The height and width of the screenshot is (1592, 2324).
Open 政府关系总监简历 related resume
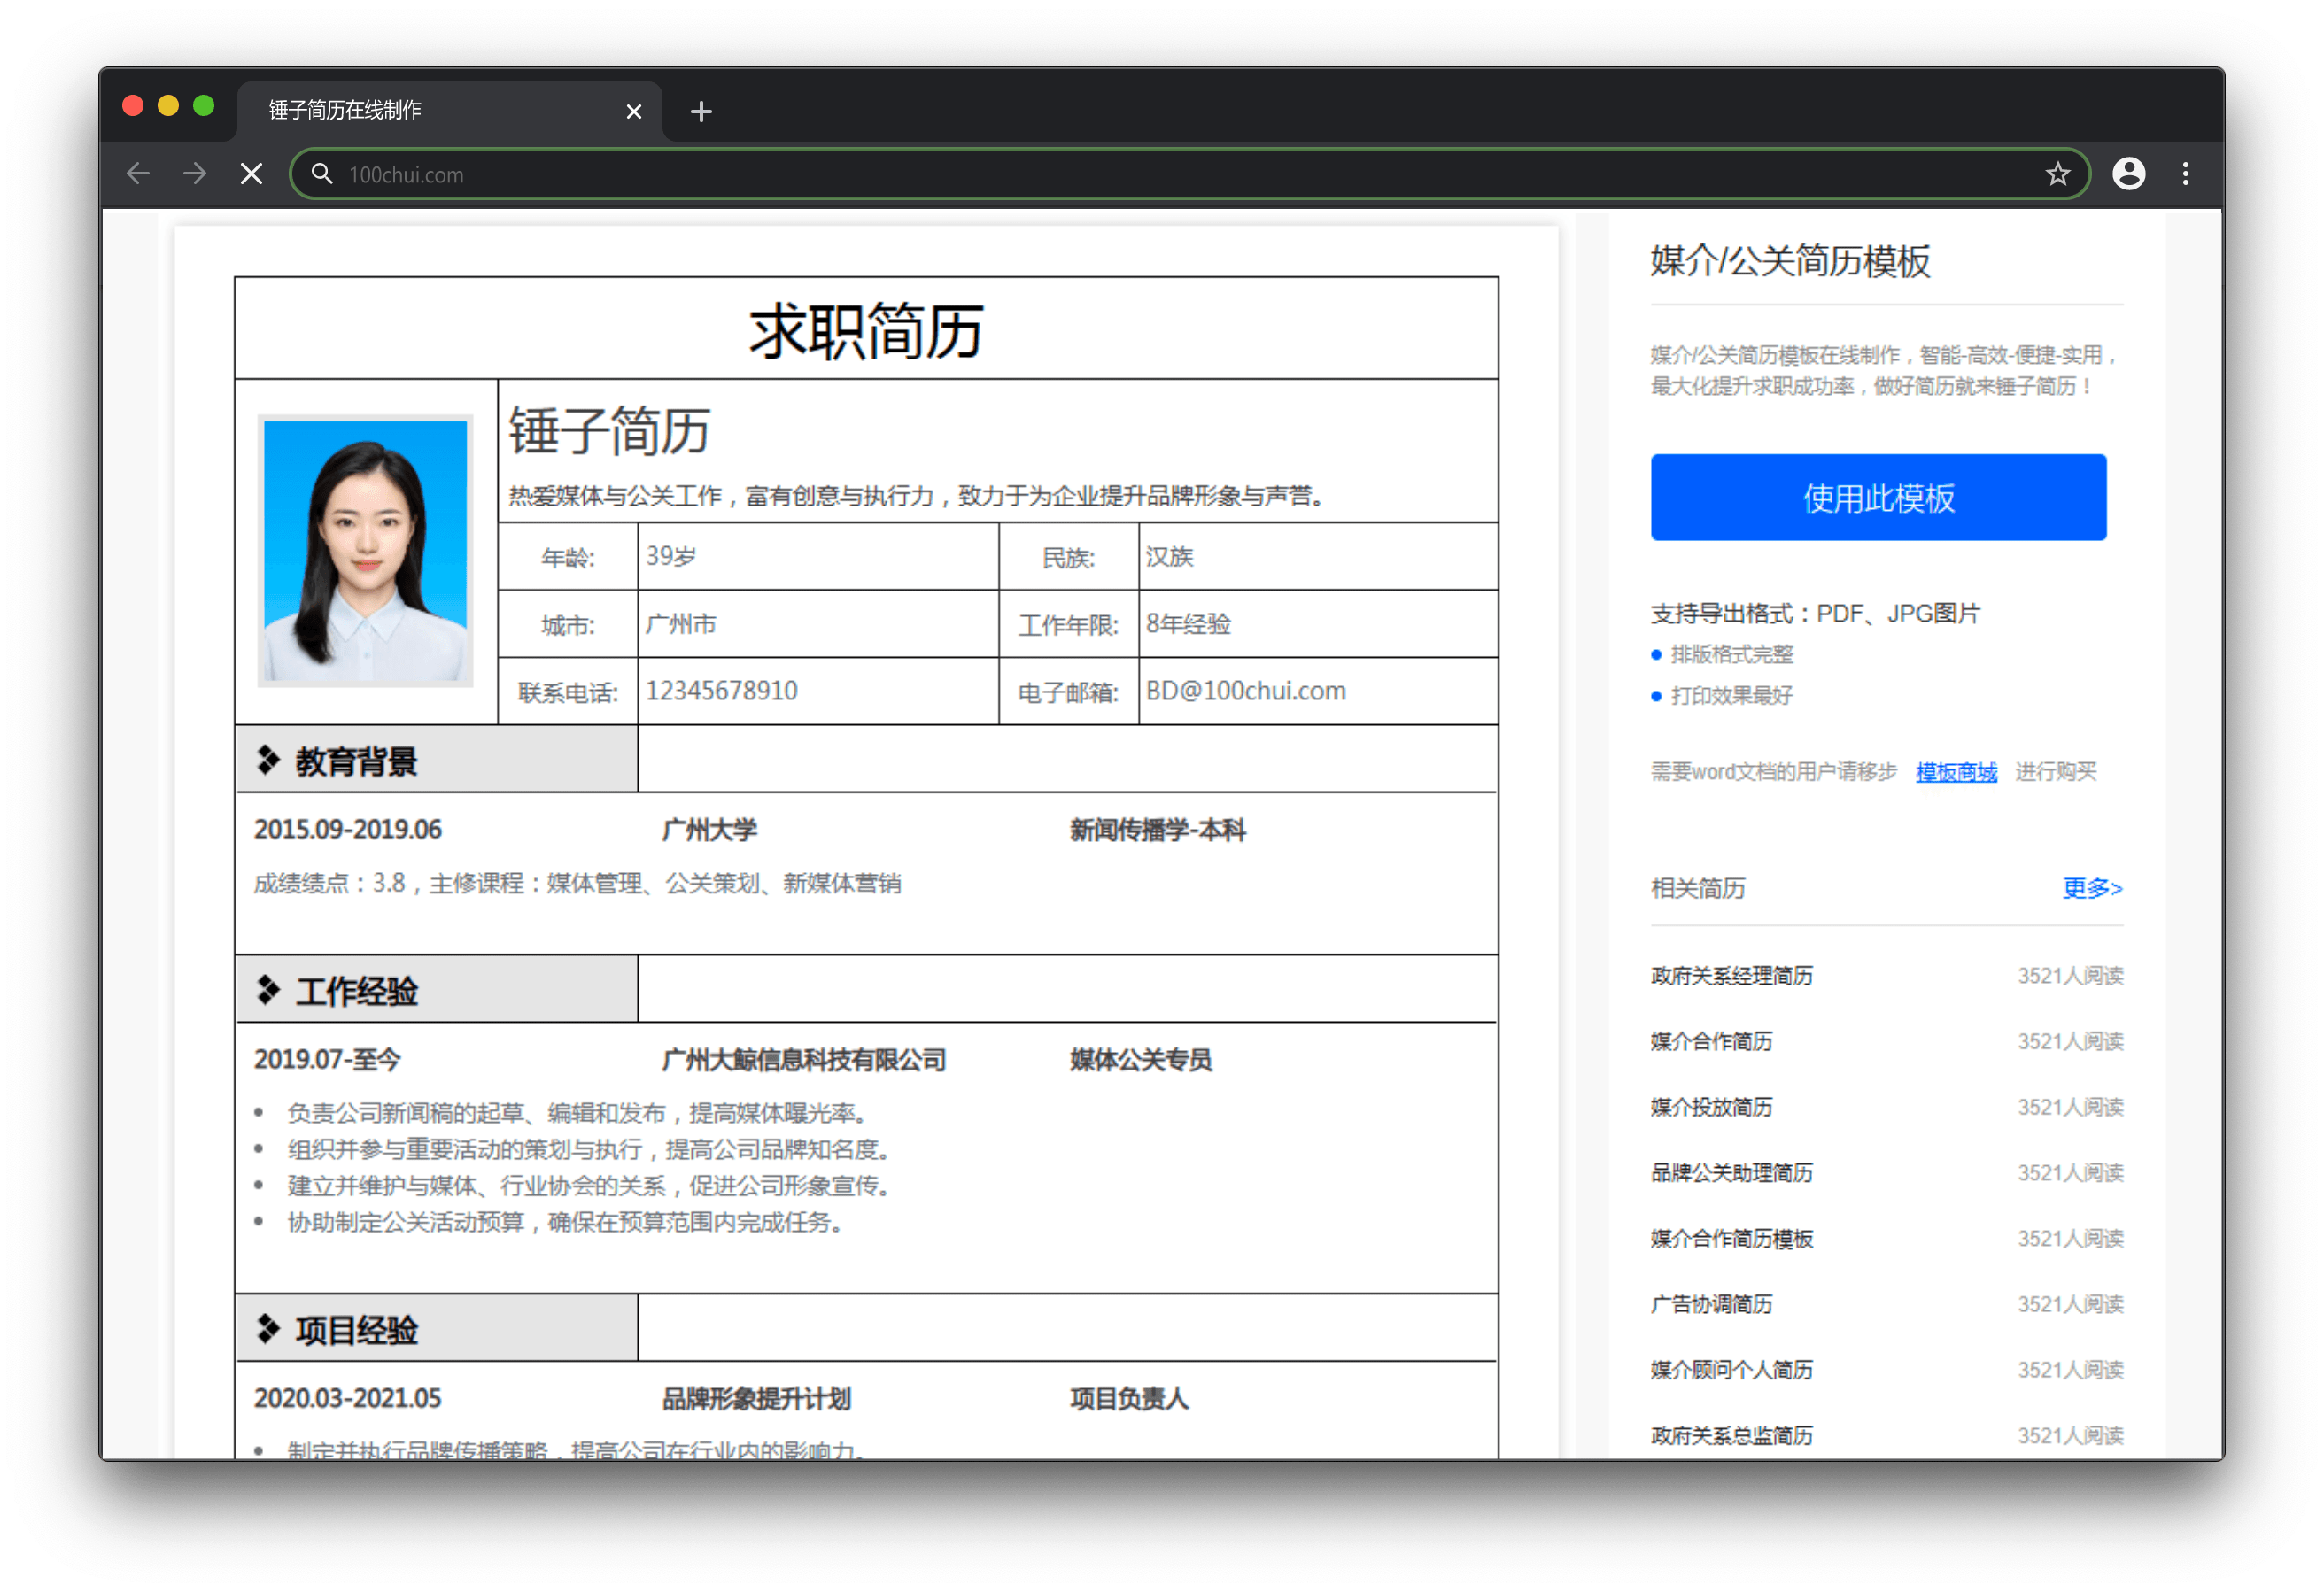pyautogui.click(x=1731, y=1435)
